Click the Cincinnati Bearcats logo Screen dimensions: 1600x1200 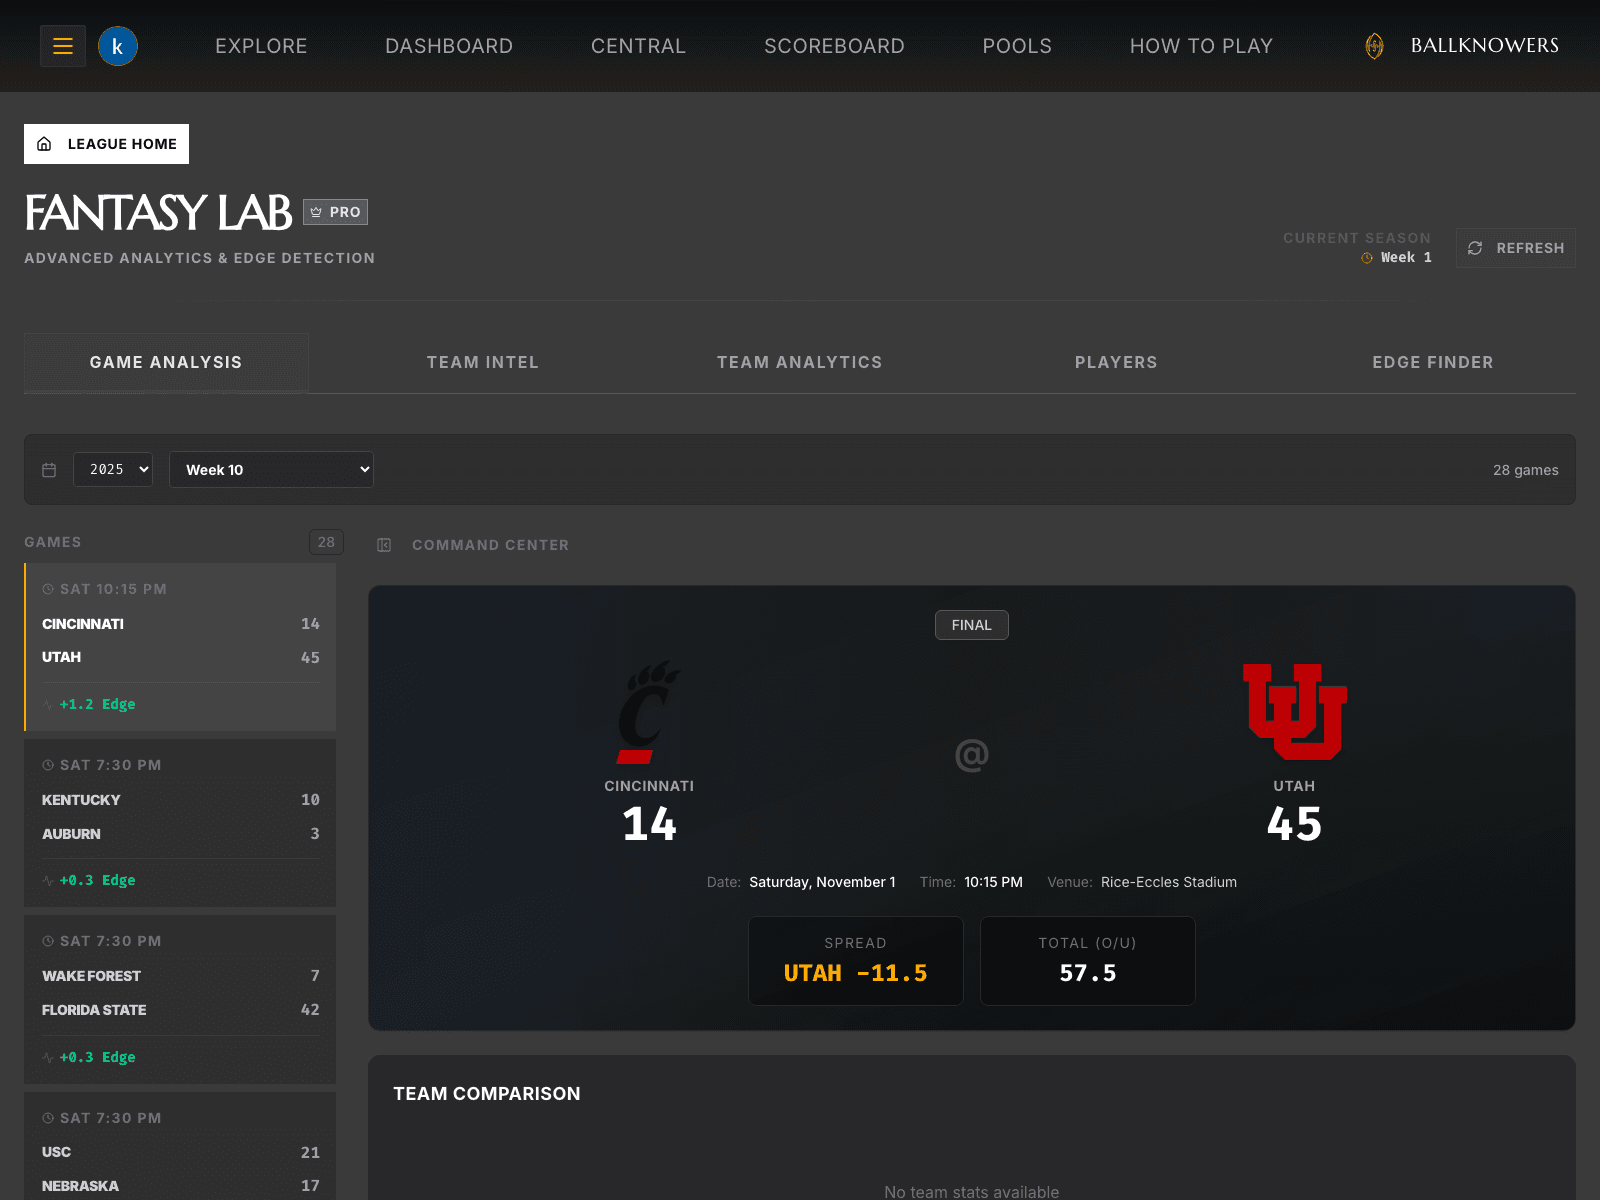pyautogui.click(x=649, y=712)
